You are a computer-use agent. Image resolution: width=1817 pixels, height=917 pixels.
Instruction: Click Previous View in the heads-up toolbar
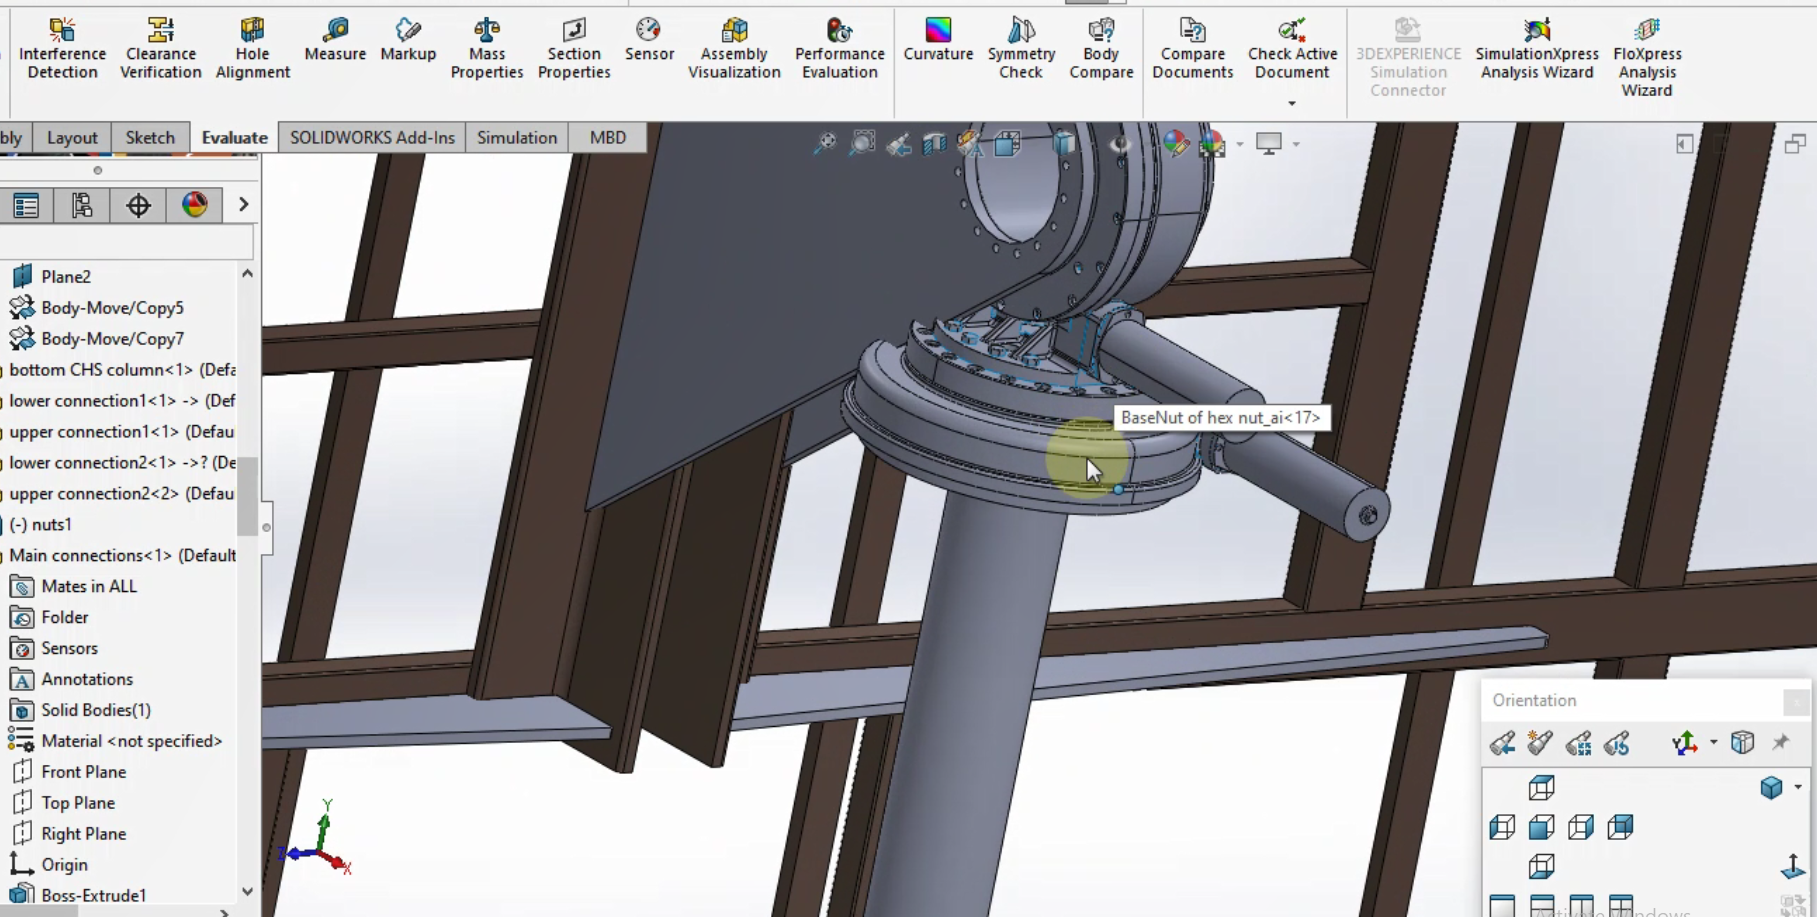point(899,144)
